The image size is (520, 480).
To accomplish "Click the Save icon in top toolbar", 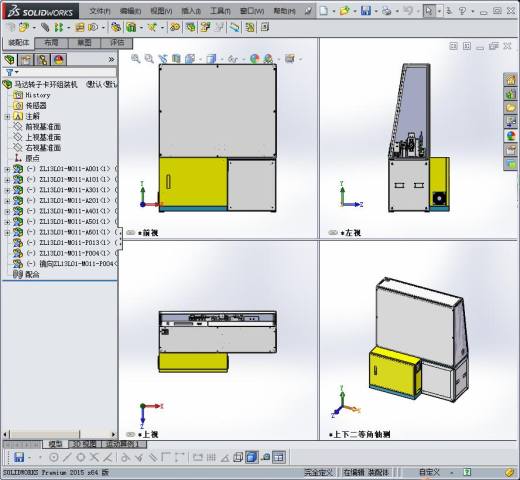I will [366, 11].
